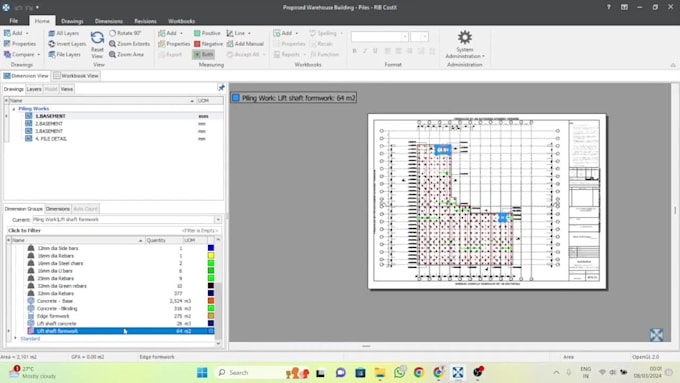Toggle Both measuring mode
This screenshot has width=680, height=383.
[203, 55]
